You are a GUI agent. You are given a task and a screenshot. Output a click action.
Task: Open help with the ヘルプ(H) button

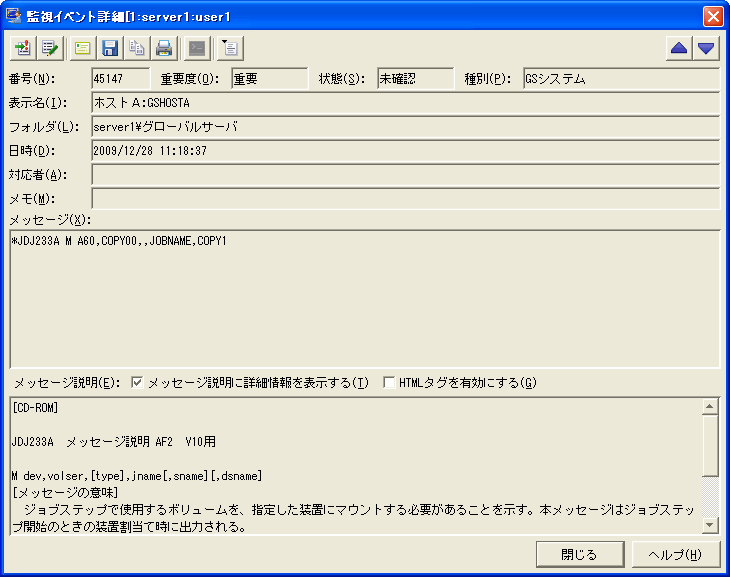point(676,554)
